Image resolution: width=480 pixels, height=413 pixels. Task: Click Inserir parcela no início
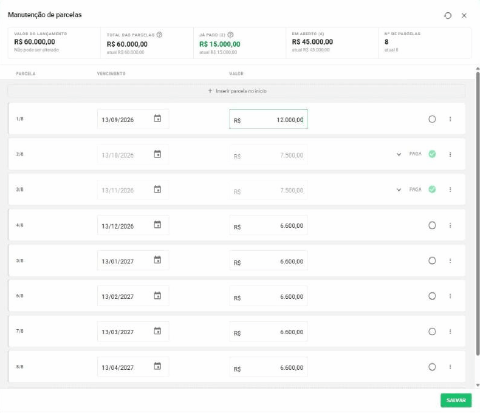pyautogui.click(x=237, y=91)
